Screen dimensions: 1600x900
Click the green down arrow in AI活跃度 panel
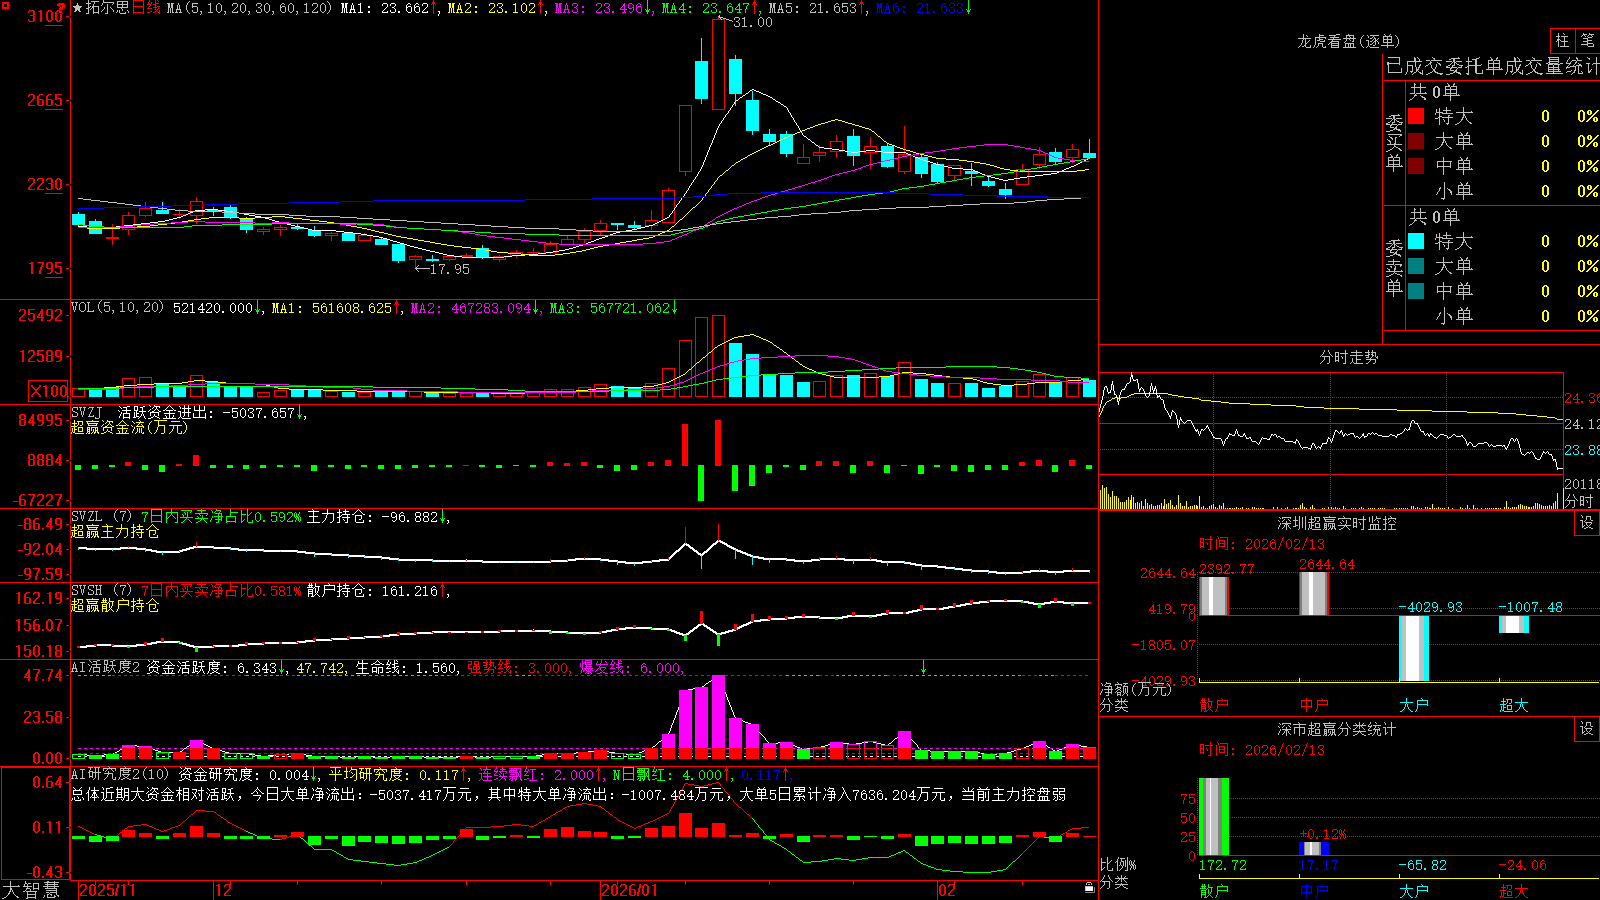point(923,668)
